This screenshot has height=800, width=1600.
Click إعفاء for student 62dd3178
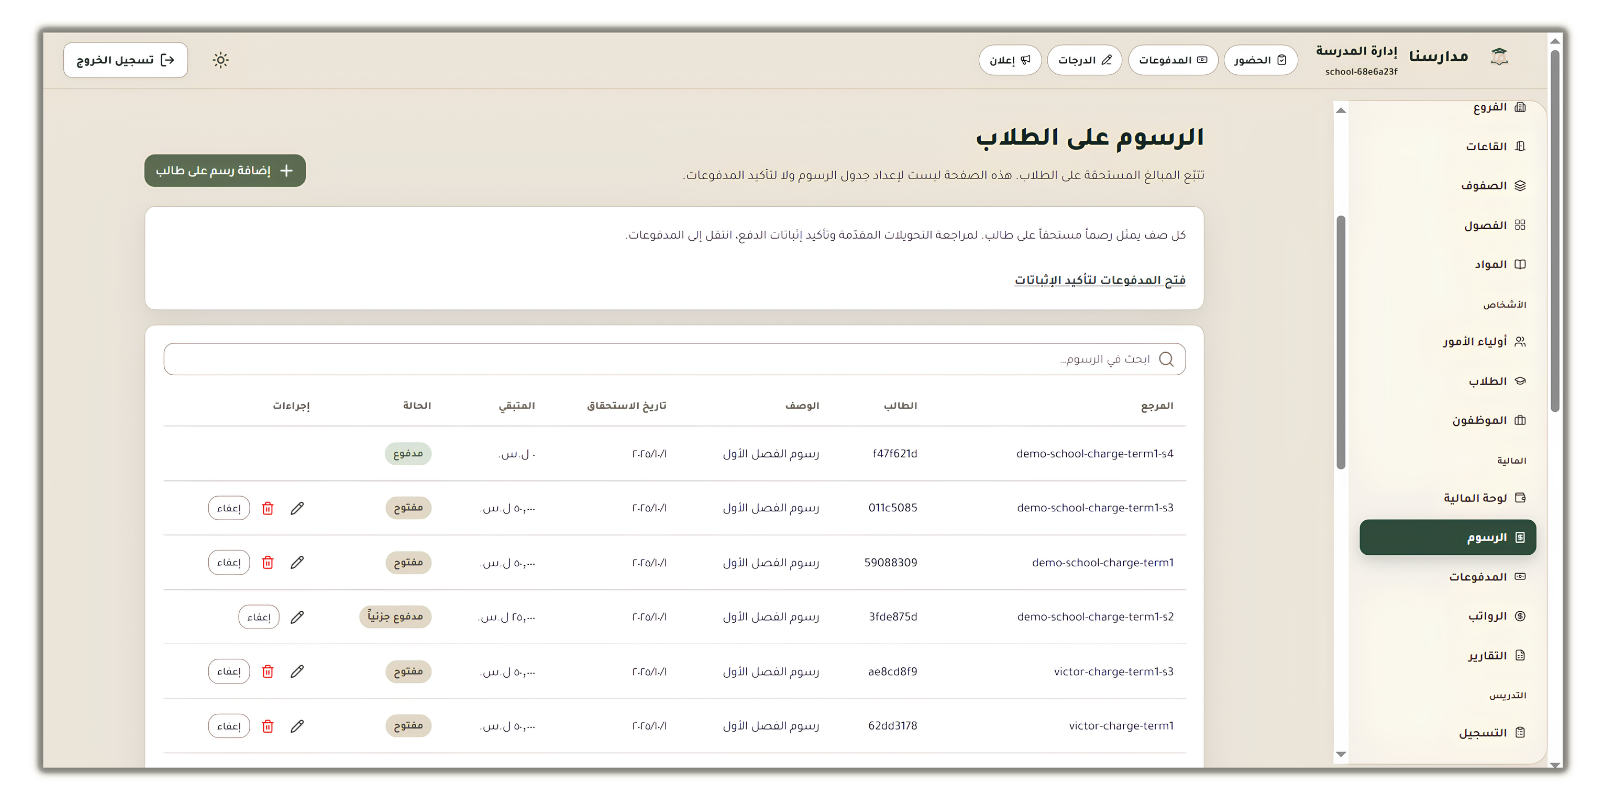click(229, 726)
